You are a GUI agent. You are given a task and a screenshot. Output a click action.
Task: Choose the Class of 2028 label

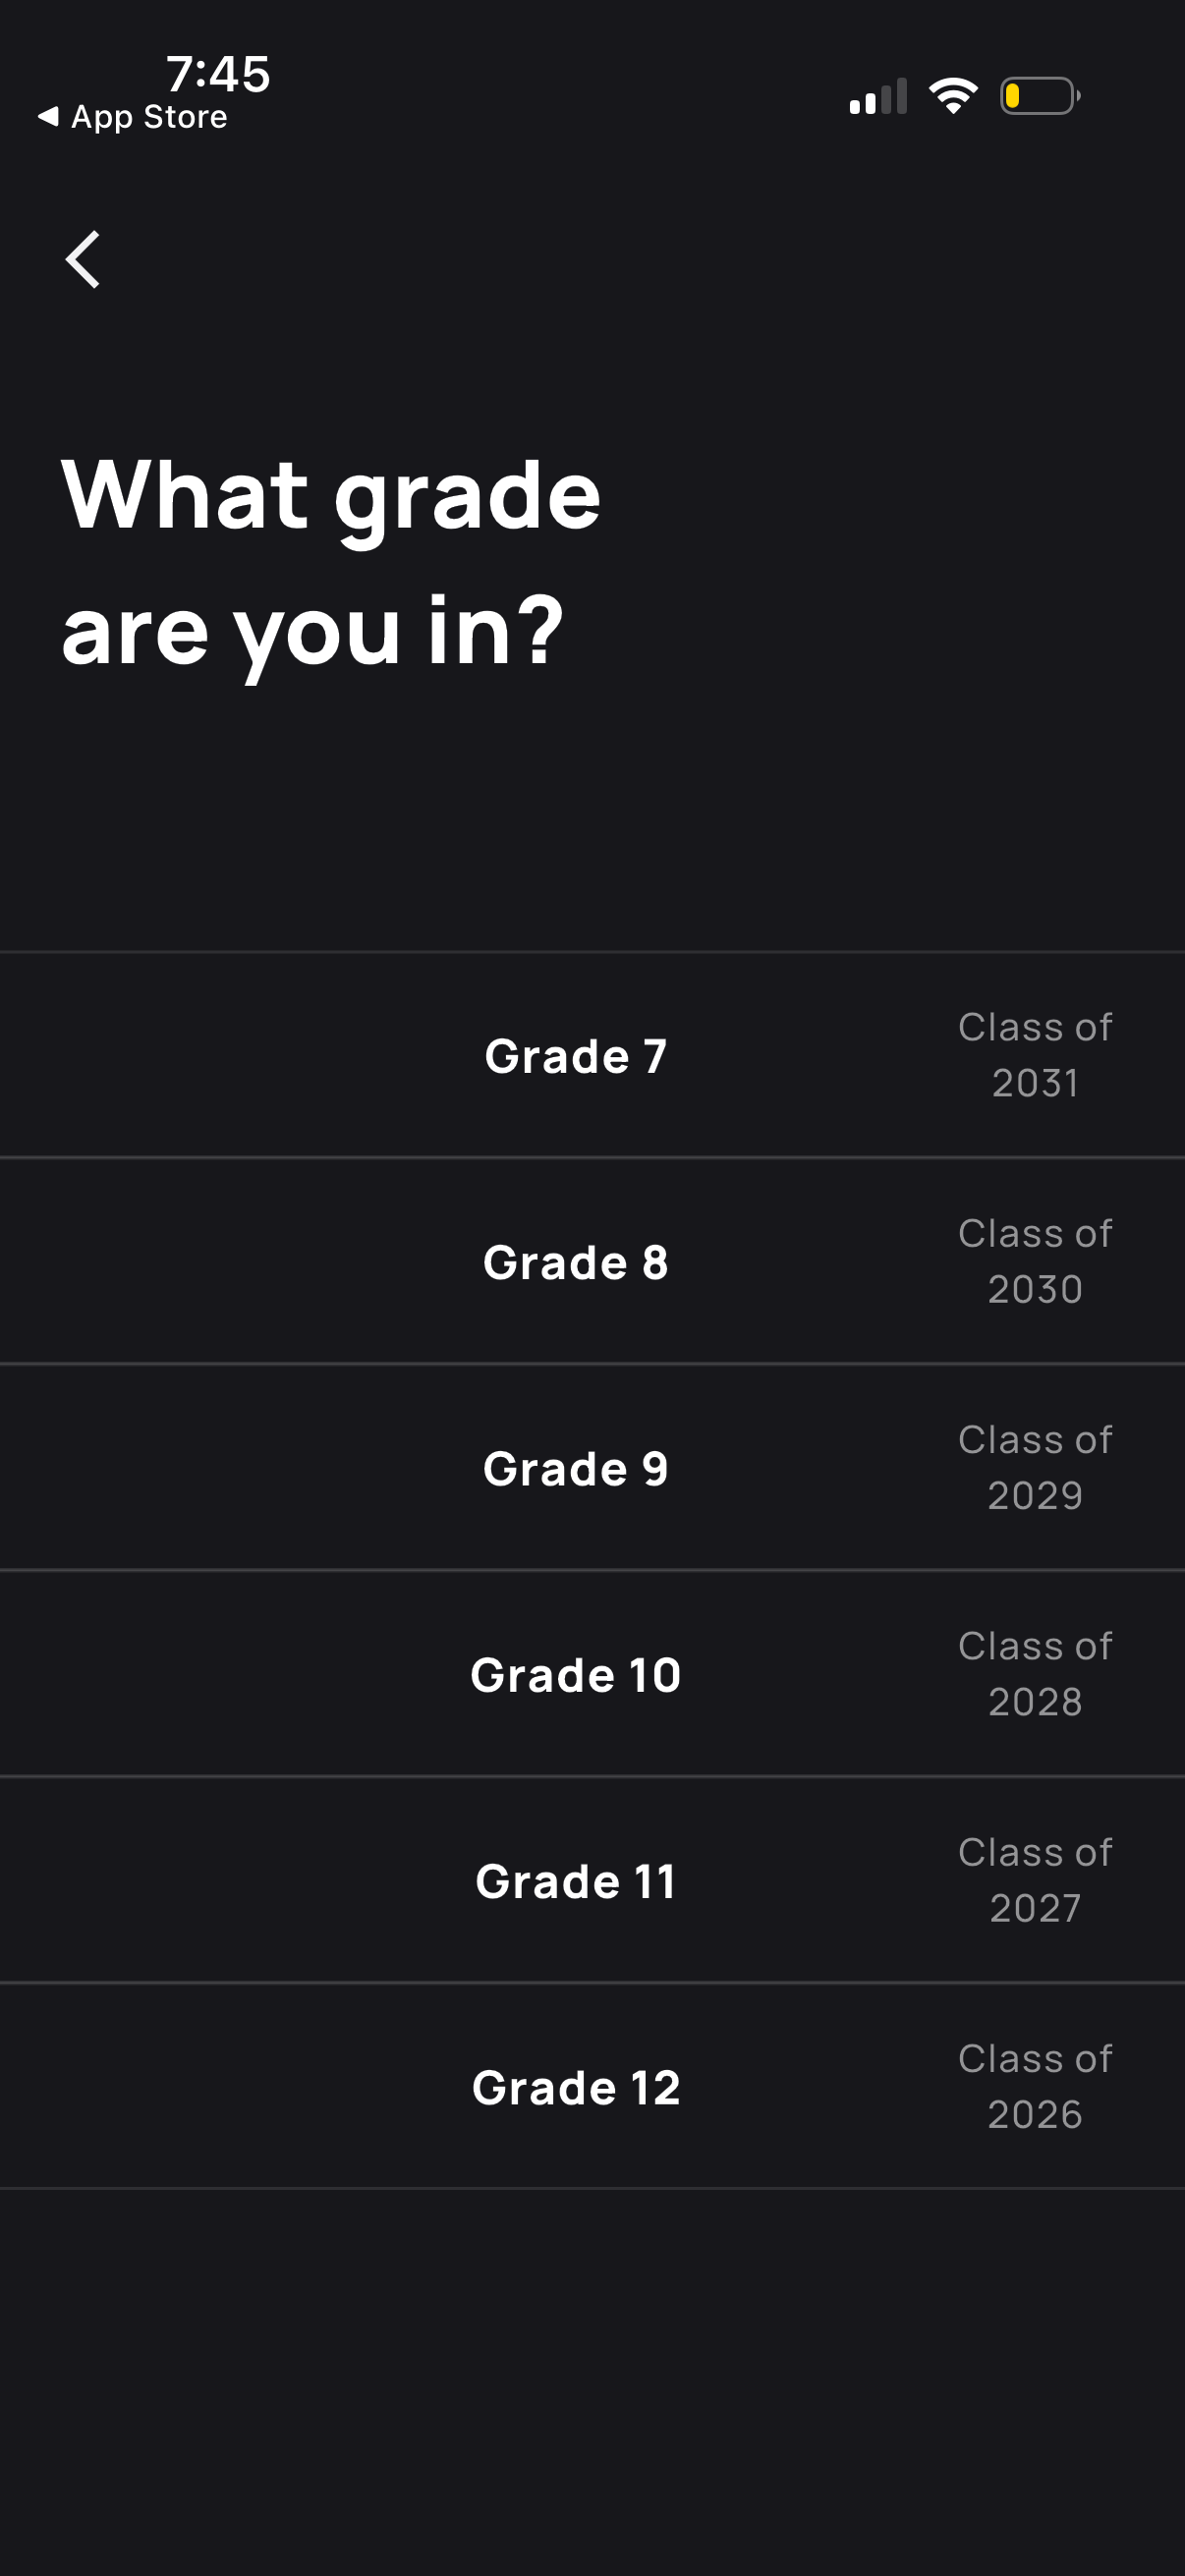point(1035,1674)
